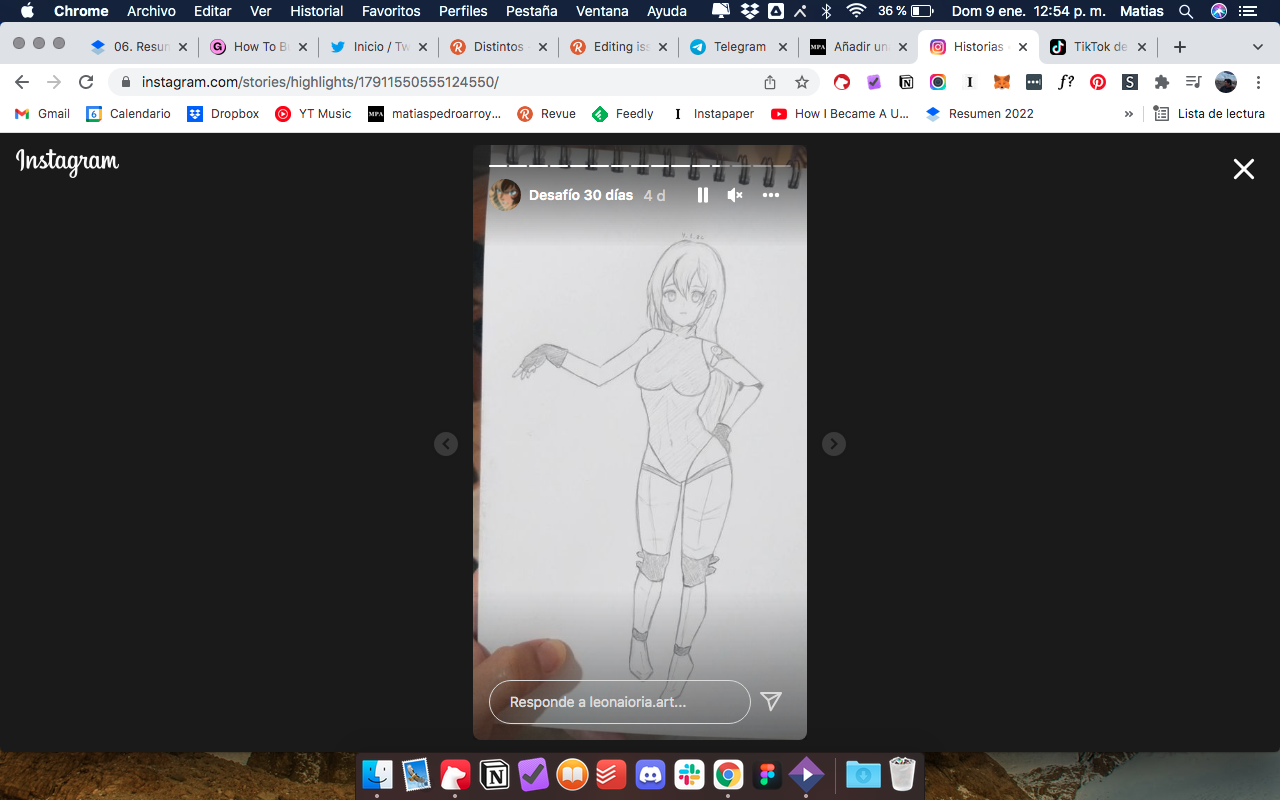Switch to the 'Distintos' tab
This screenshot has height=800, width=1280.
[x=498, y=47]
